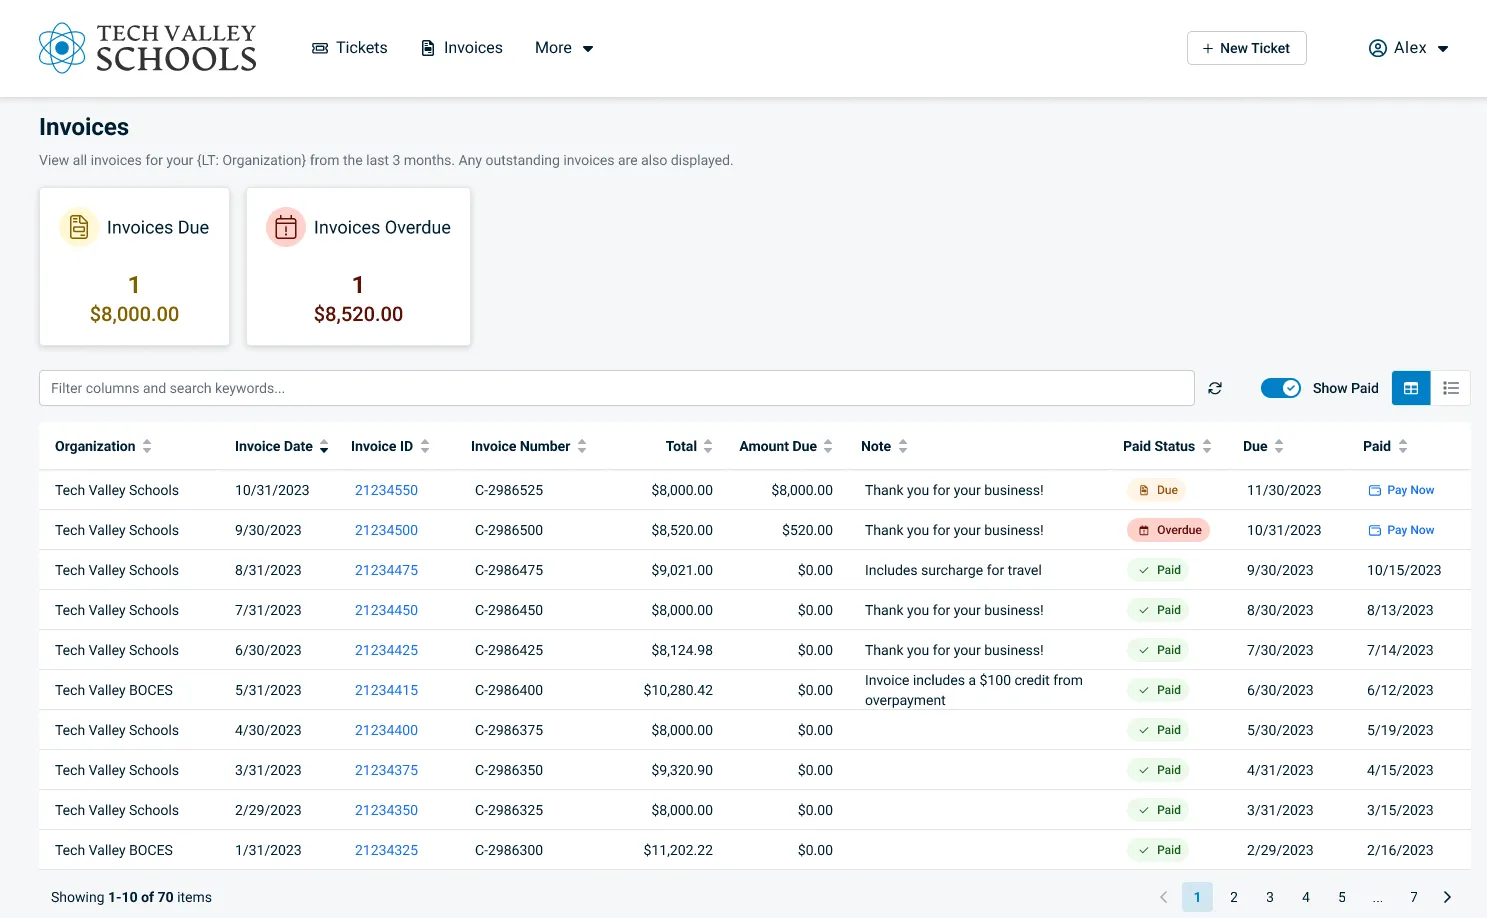Sort by Invoice Date column arrows
Screen dimensions: 1487x918
[324, 447]
